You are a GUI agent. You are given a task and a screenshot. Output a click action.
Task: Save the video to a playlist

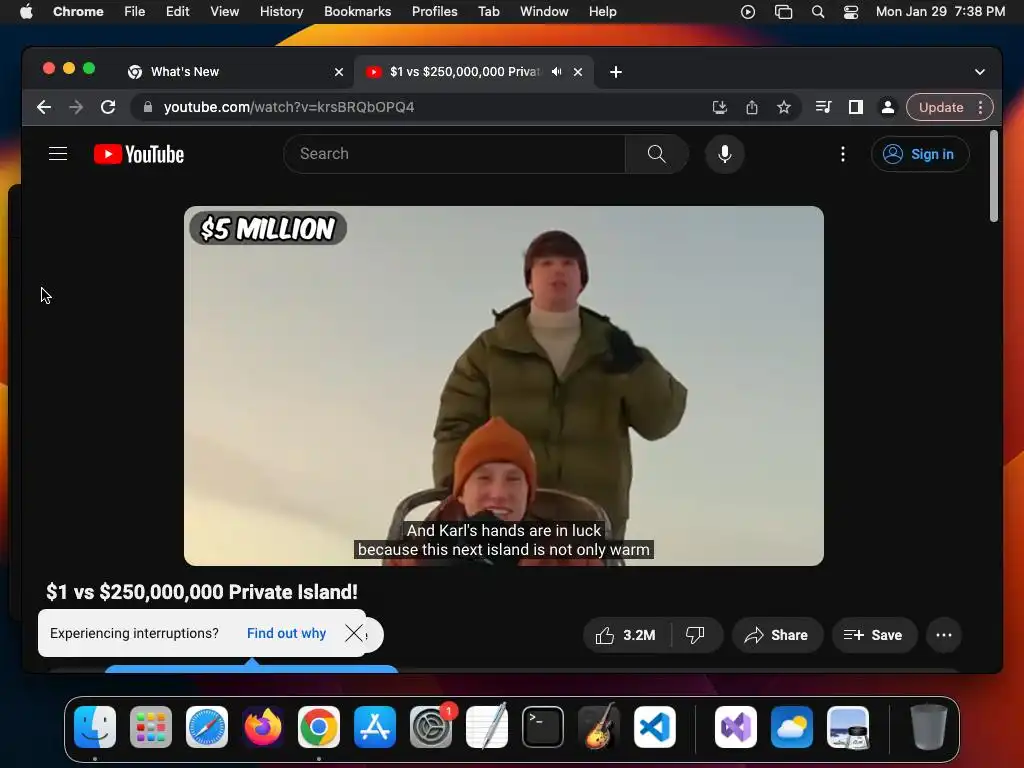873,635
